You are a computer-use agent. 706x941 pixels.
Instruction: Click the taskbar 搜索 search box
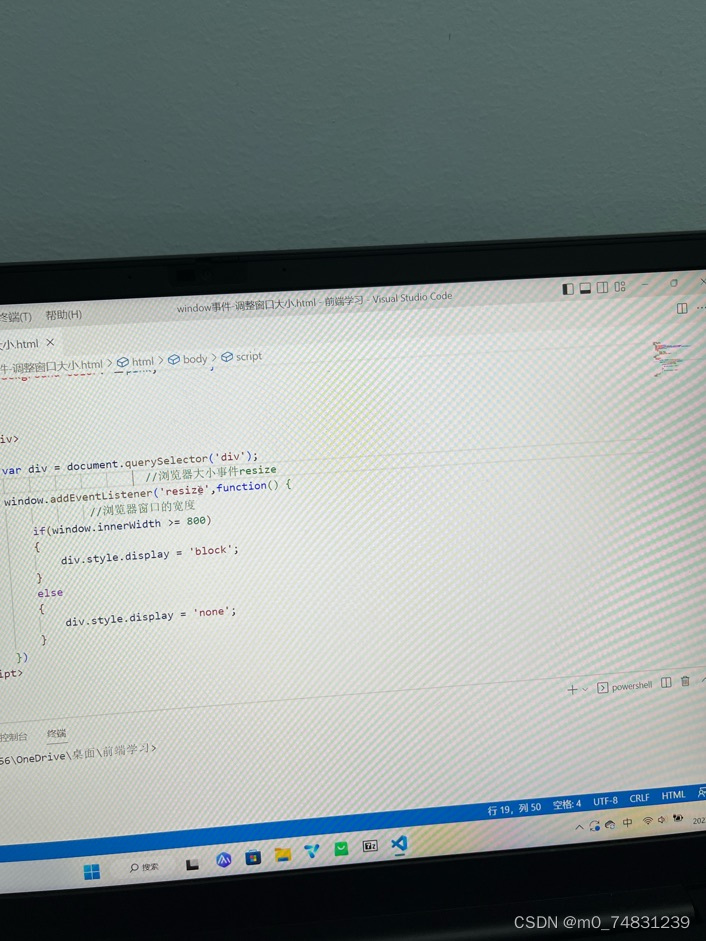144,867
